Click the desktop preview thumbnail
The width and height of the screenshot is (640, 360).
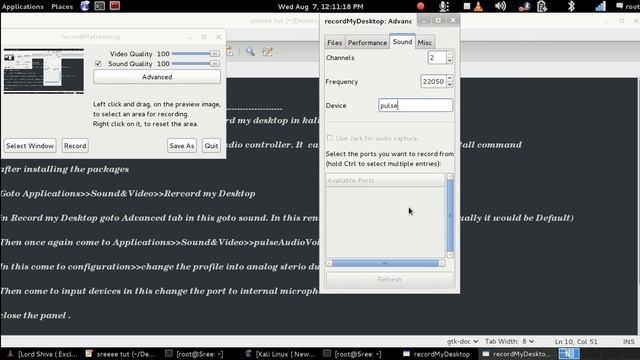click(44, 71)
